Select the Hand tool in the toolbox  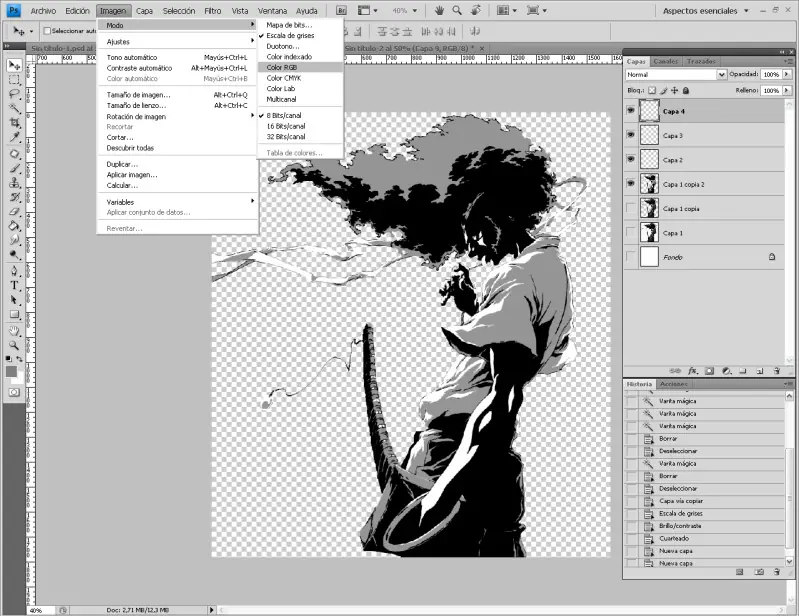pyautogui.click(x=14, y=331)
